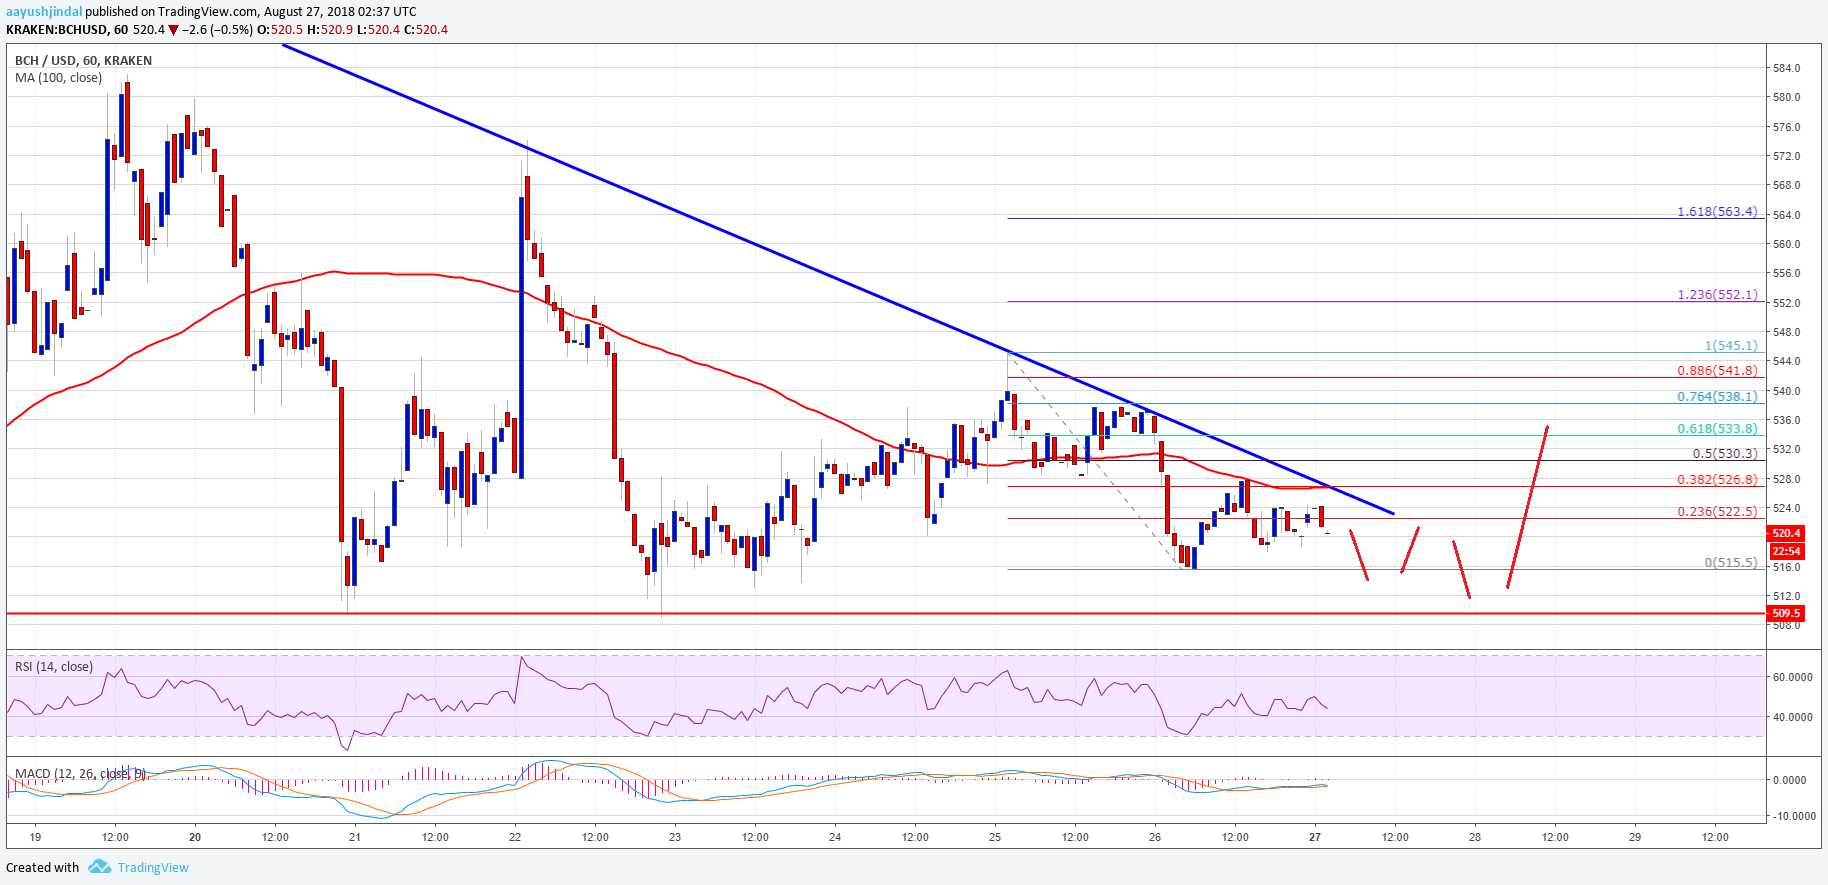Click the 40.0000 RSI axis label

pyautogui.click(x=1792, y=717)
